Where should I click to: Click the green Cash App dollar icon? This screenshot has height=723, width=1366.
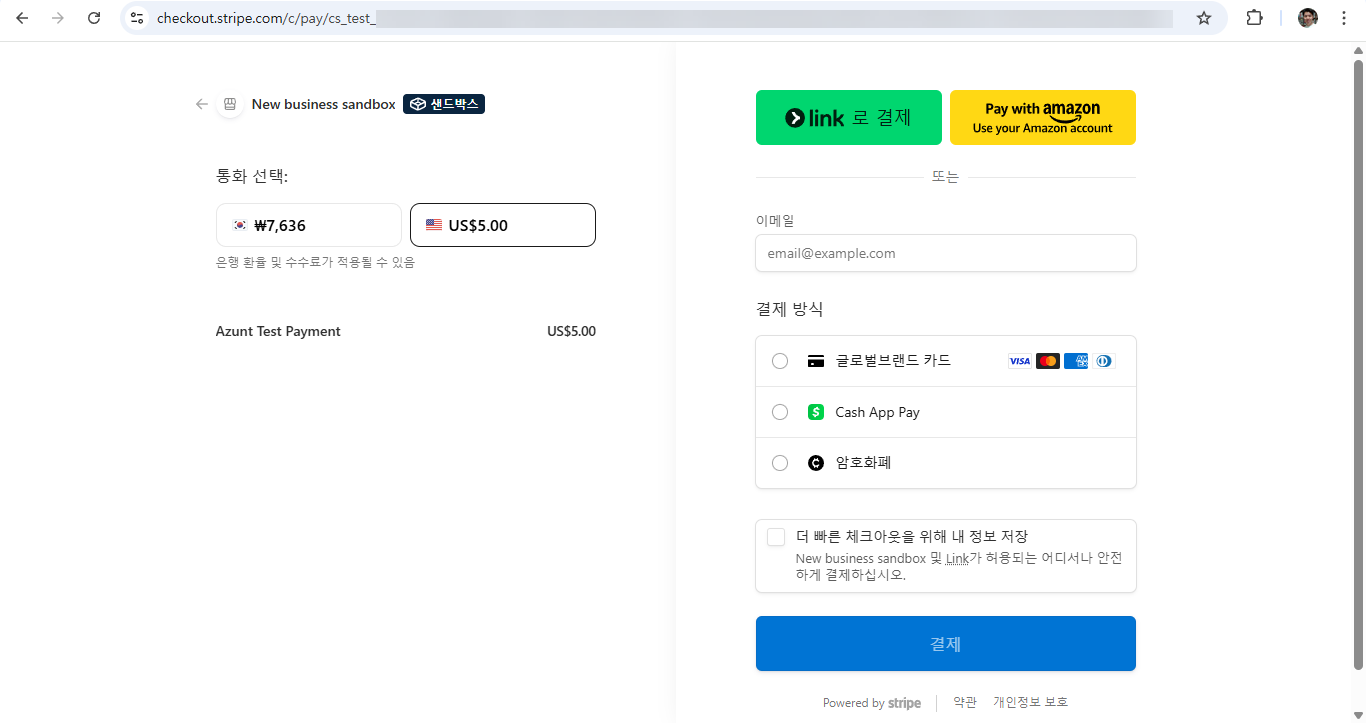click(816, 412)
